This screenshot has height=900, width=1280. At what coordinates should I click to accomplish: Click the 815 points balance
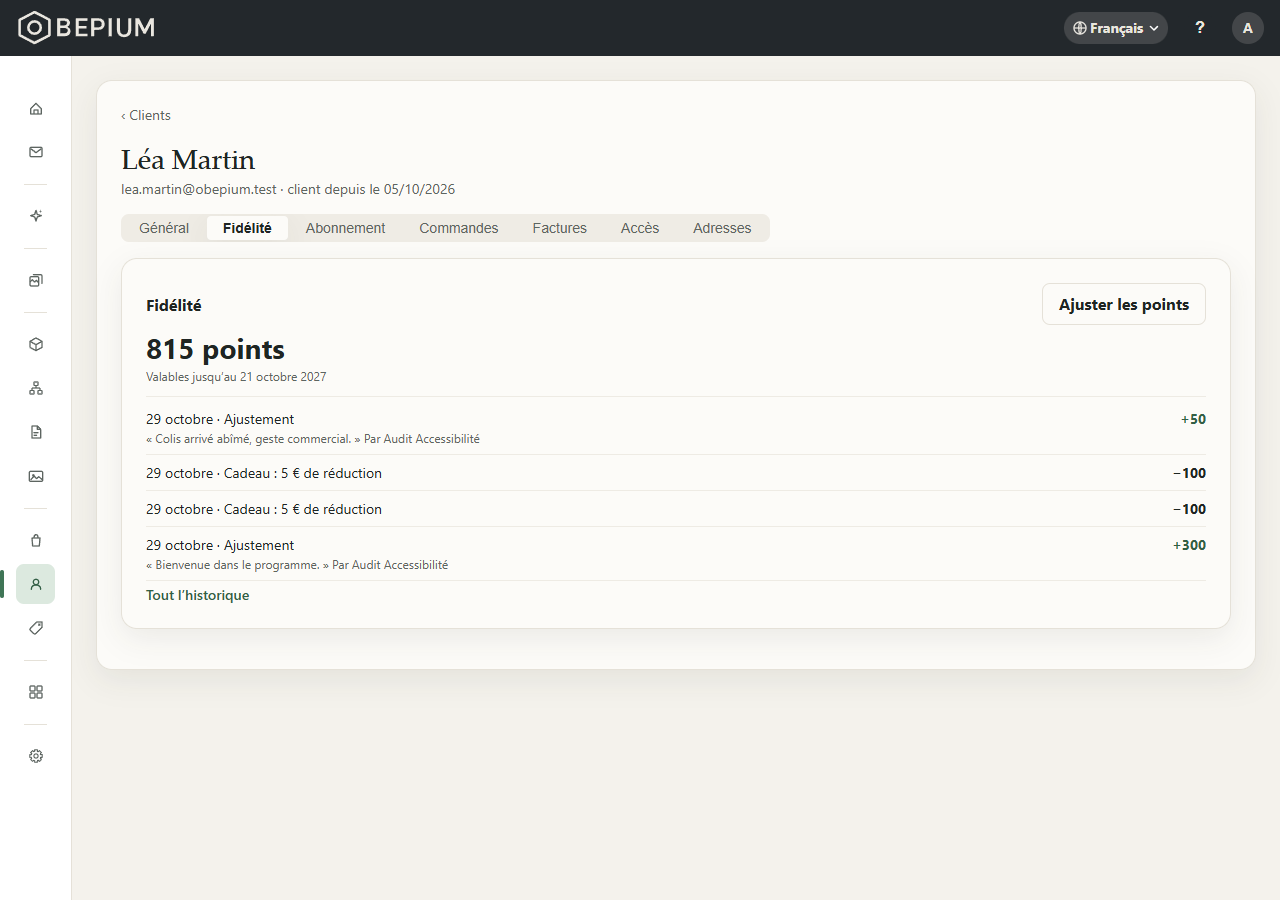(215, 349)
